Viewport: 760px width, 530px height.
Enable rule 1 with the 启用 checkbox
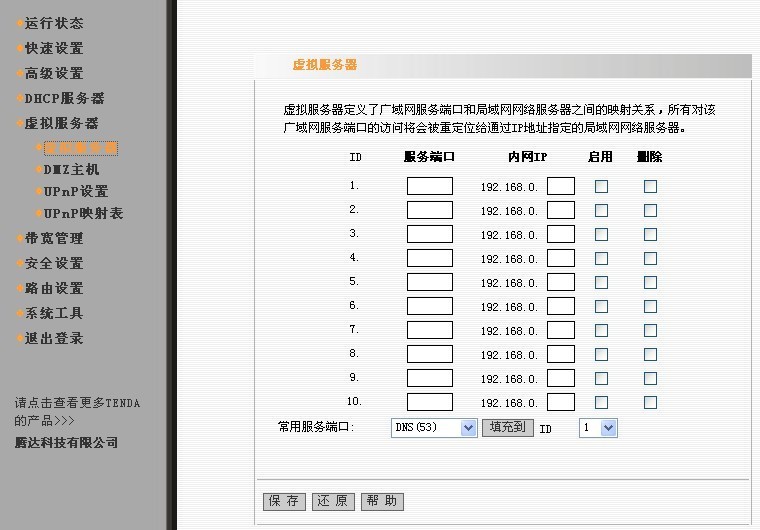click(602, 187)
